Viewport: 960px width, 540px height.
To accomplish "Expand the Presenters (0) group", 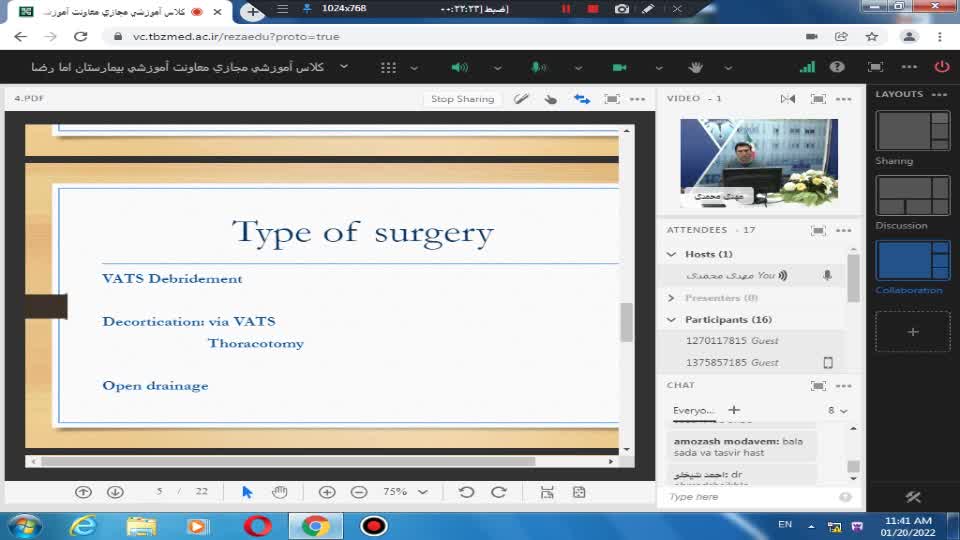I will coord(672,298).
